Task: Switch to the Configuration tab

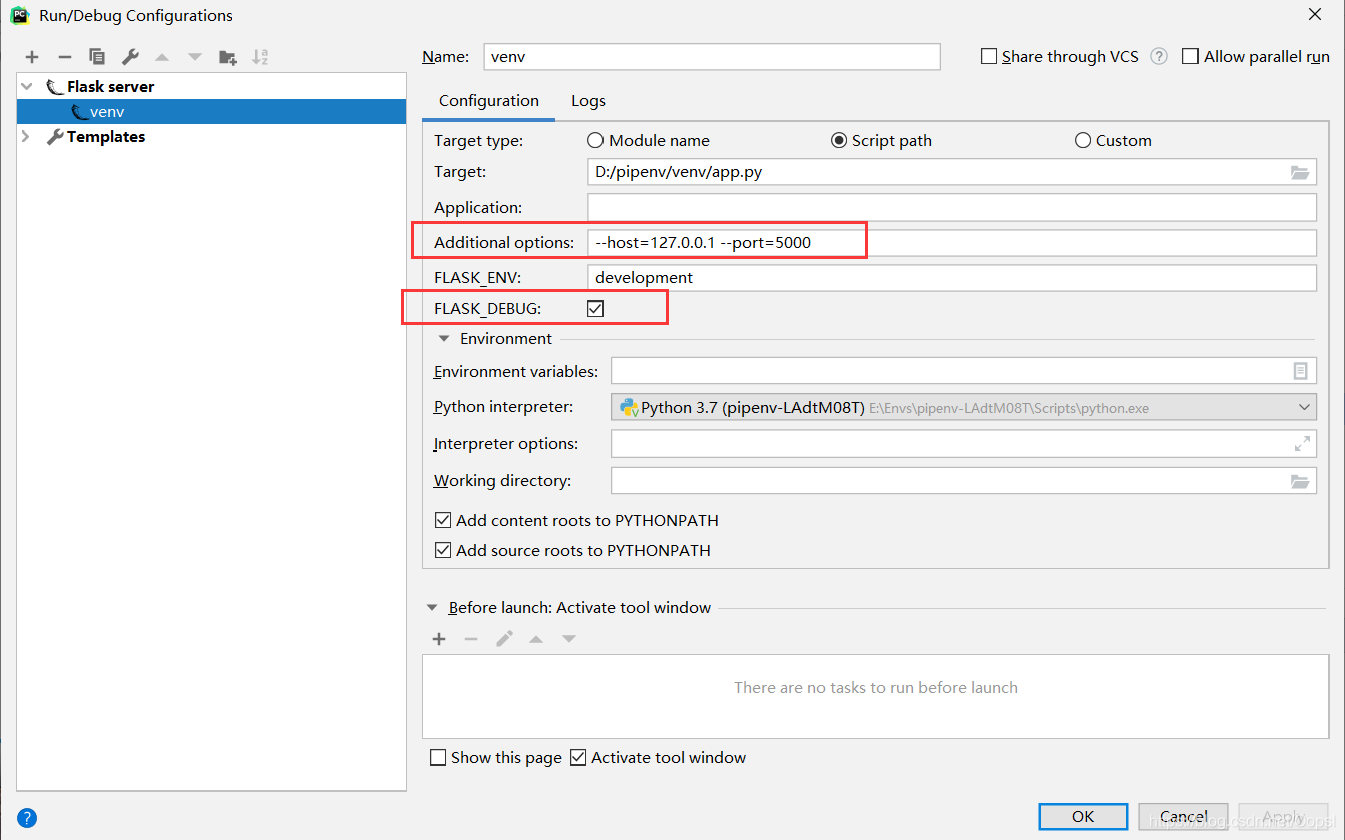Action: click(x=489, y=101)
